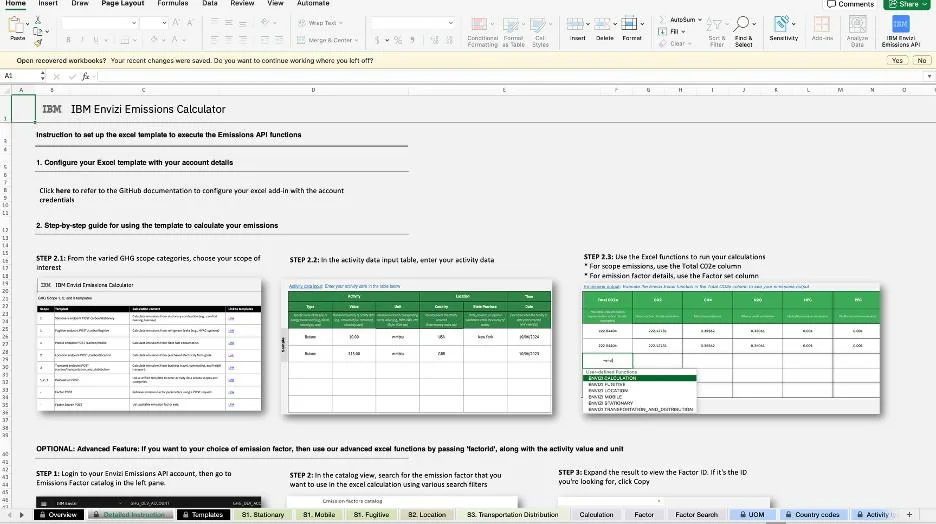
Task: Open Format as Table
Action: click(x=513, y=32)
